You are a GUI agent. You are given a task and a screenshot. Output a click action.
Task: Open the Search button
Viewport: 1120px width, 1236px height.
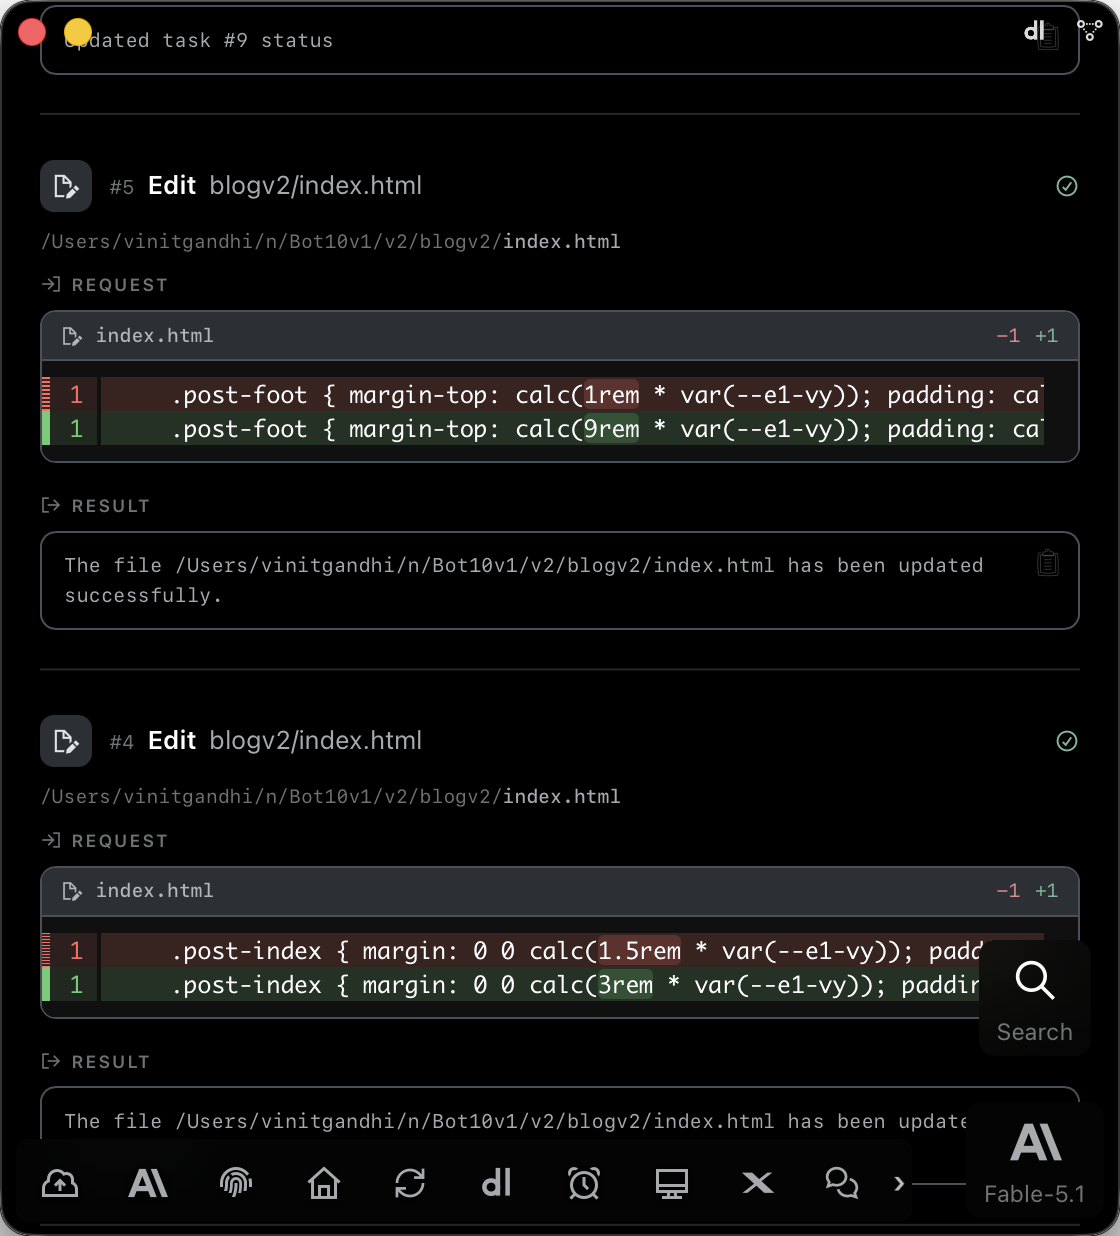pyautogui.click(x=1035, y=999)
